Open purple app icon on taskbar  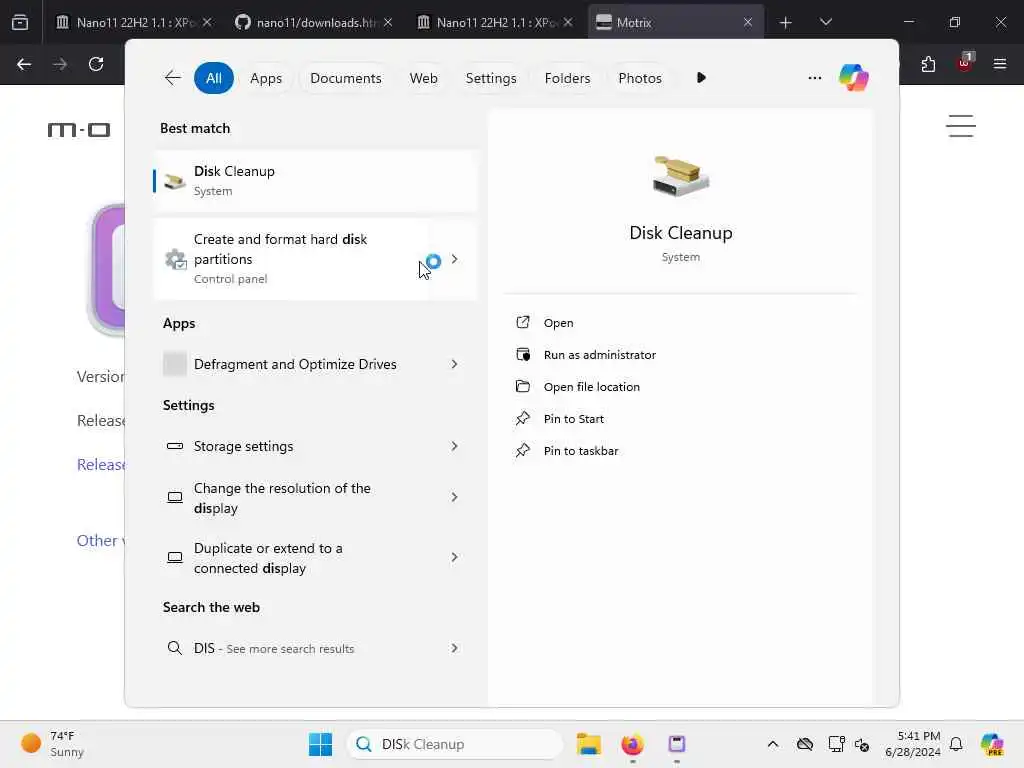[x=677, y=744]
